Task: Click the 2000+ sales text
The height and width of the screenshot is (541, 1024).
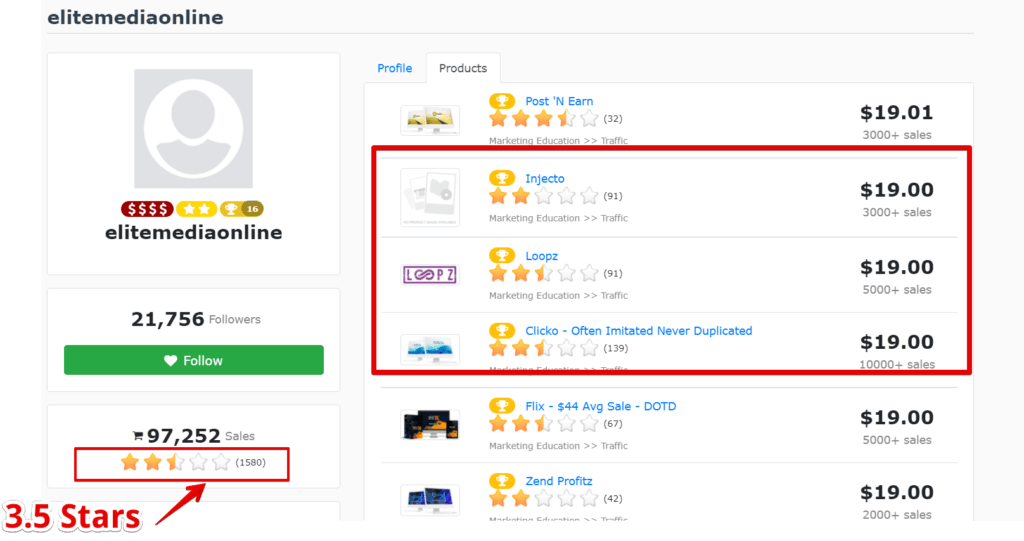Action: pyautogui.click(x=897, y=515)
